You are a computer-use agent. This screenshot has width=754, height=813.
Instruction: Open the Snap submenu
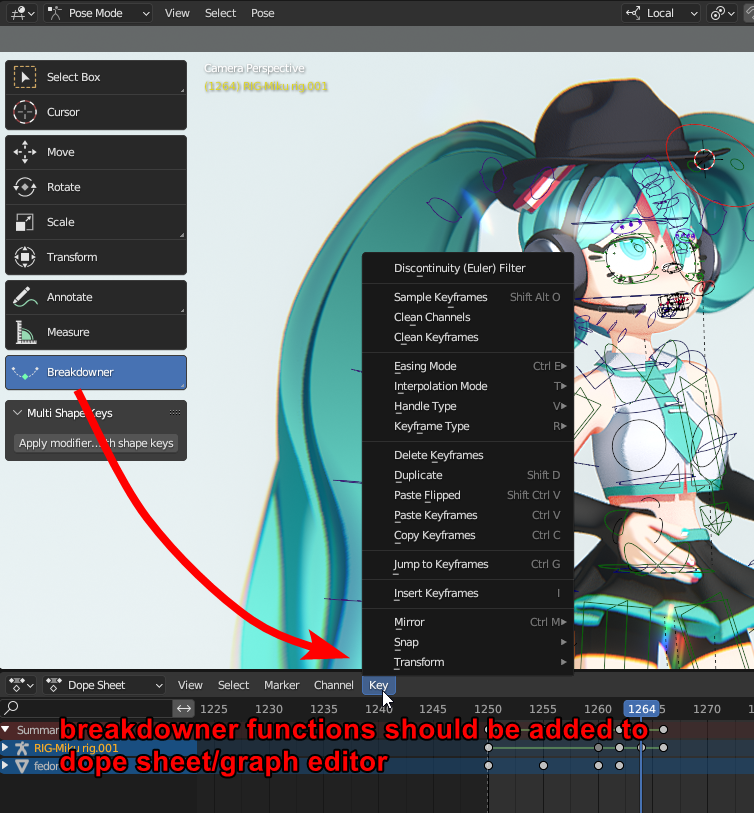(x=468, y=642)
